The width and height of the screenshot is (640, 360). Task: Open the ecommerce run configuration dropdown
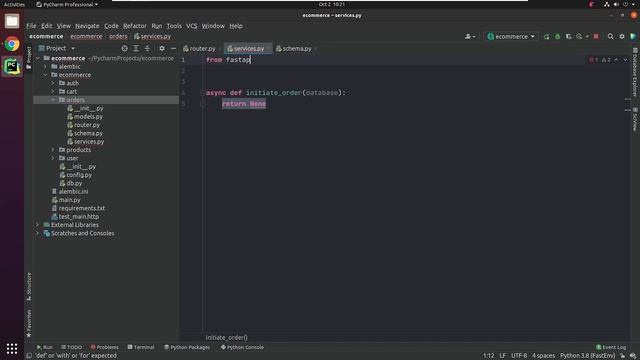pyautogui.click(x=511, y=36)
